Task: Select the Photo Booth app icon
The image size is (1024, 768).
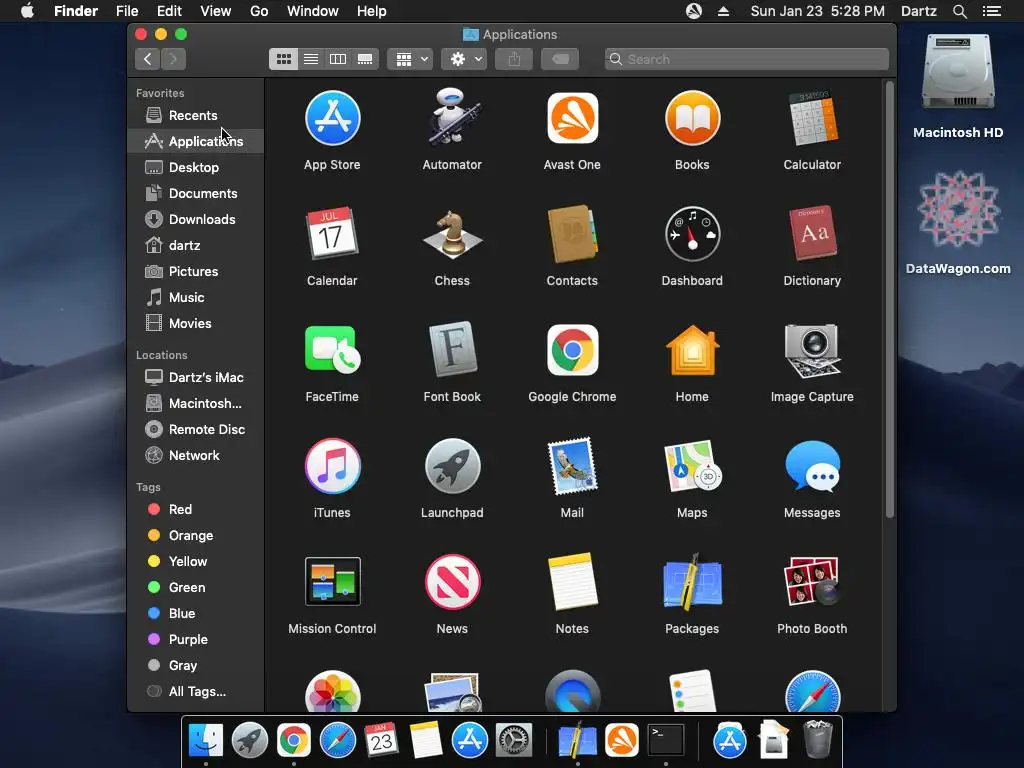Action: click(812, 582)
